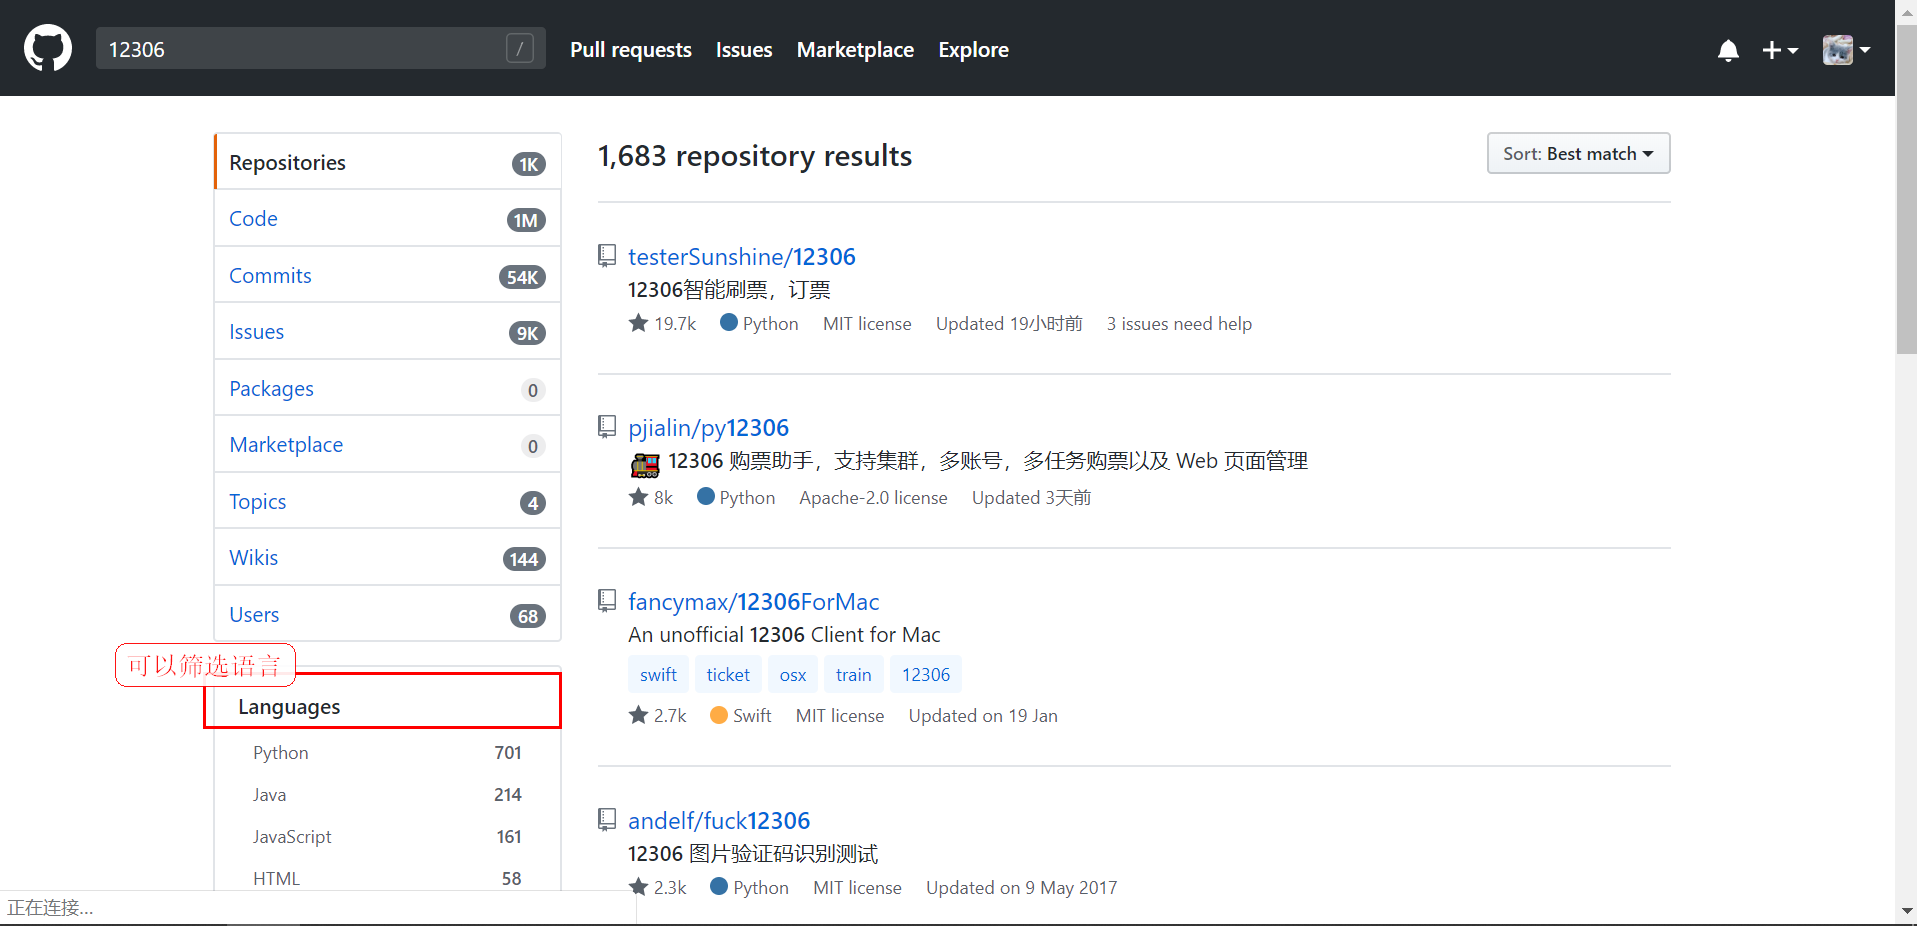1917x926 pixels.
Task: View 19.7k stargazers of testerSunshine/12306
Action: [x=662, y=323]
